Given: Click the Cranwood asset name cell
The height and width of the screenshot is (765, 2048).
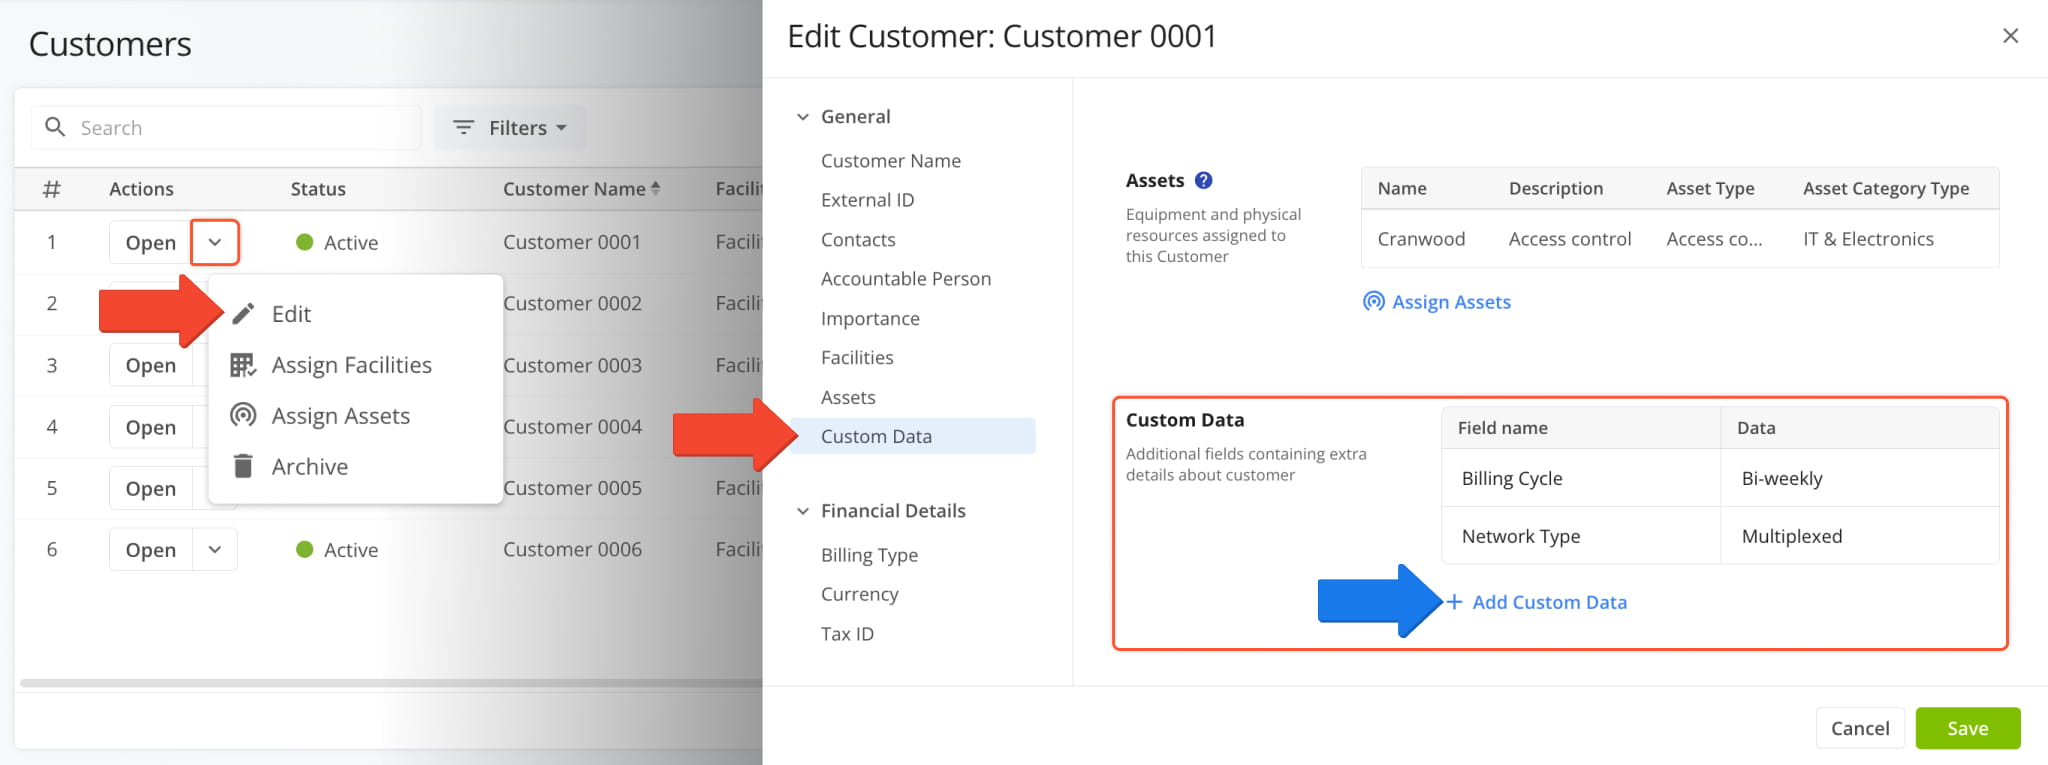Looking at the screenshot, I should [x=1421, y=239].
